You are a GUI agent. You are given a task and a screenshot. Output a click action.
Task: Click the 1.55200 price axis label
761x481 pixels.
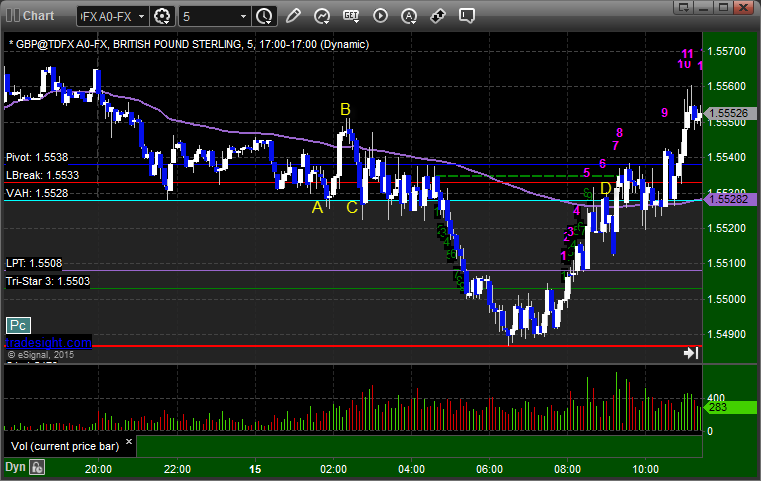click(x=727, y=228)
